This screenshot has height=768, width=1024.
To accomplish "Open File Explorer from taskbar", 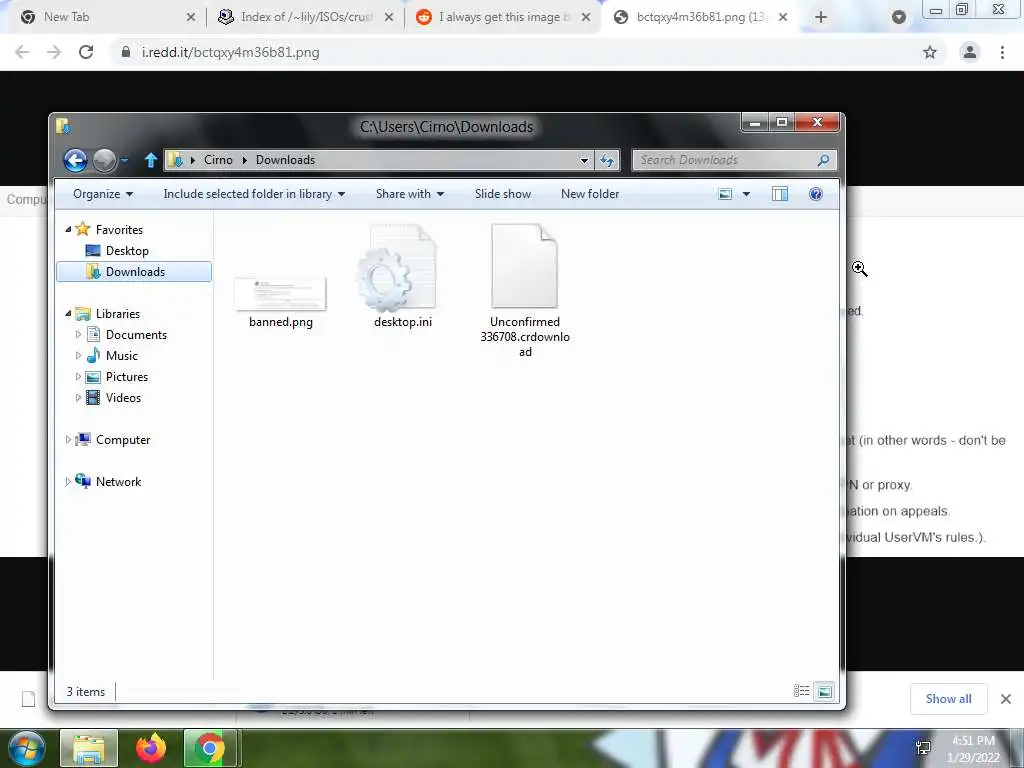I will (x=89, y=748).
